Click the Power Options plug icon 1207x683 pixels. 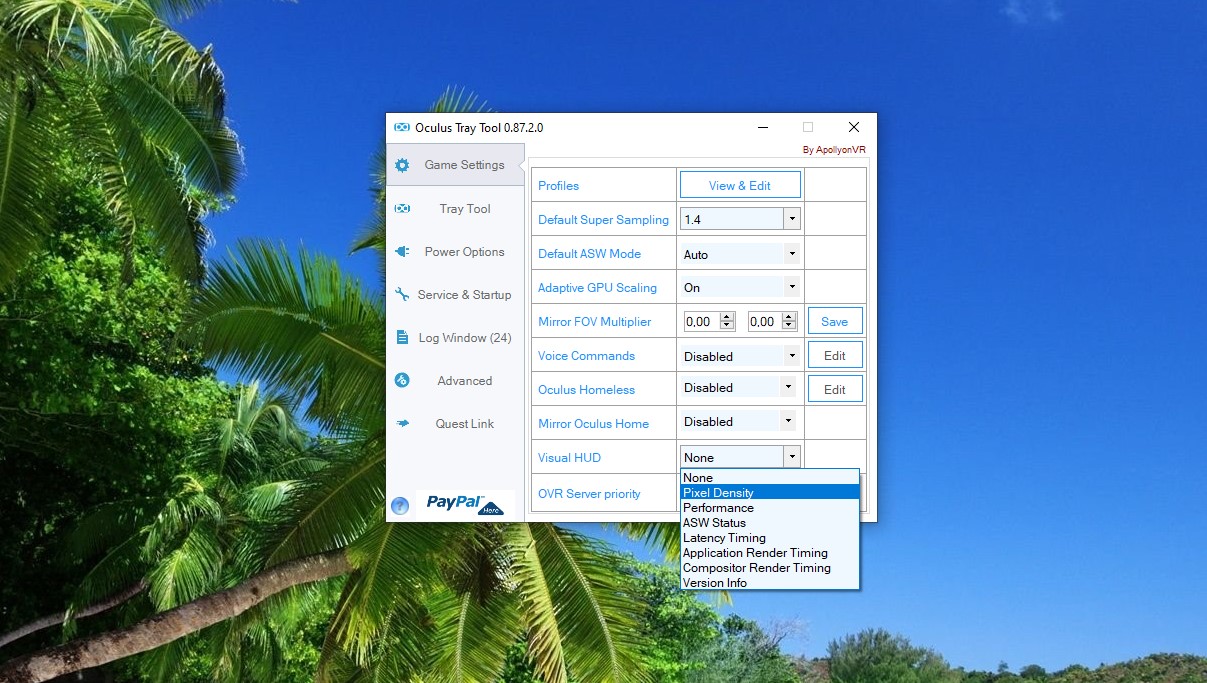point(402,252)
